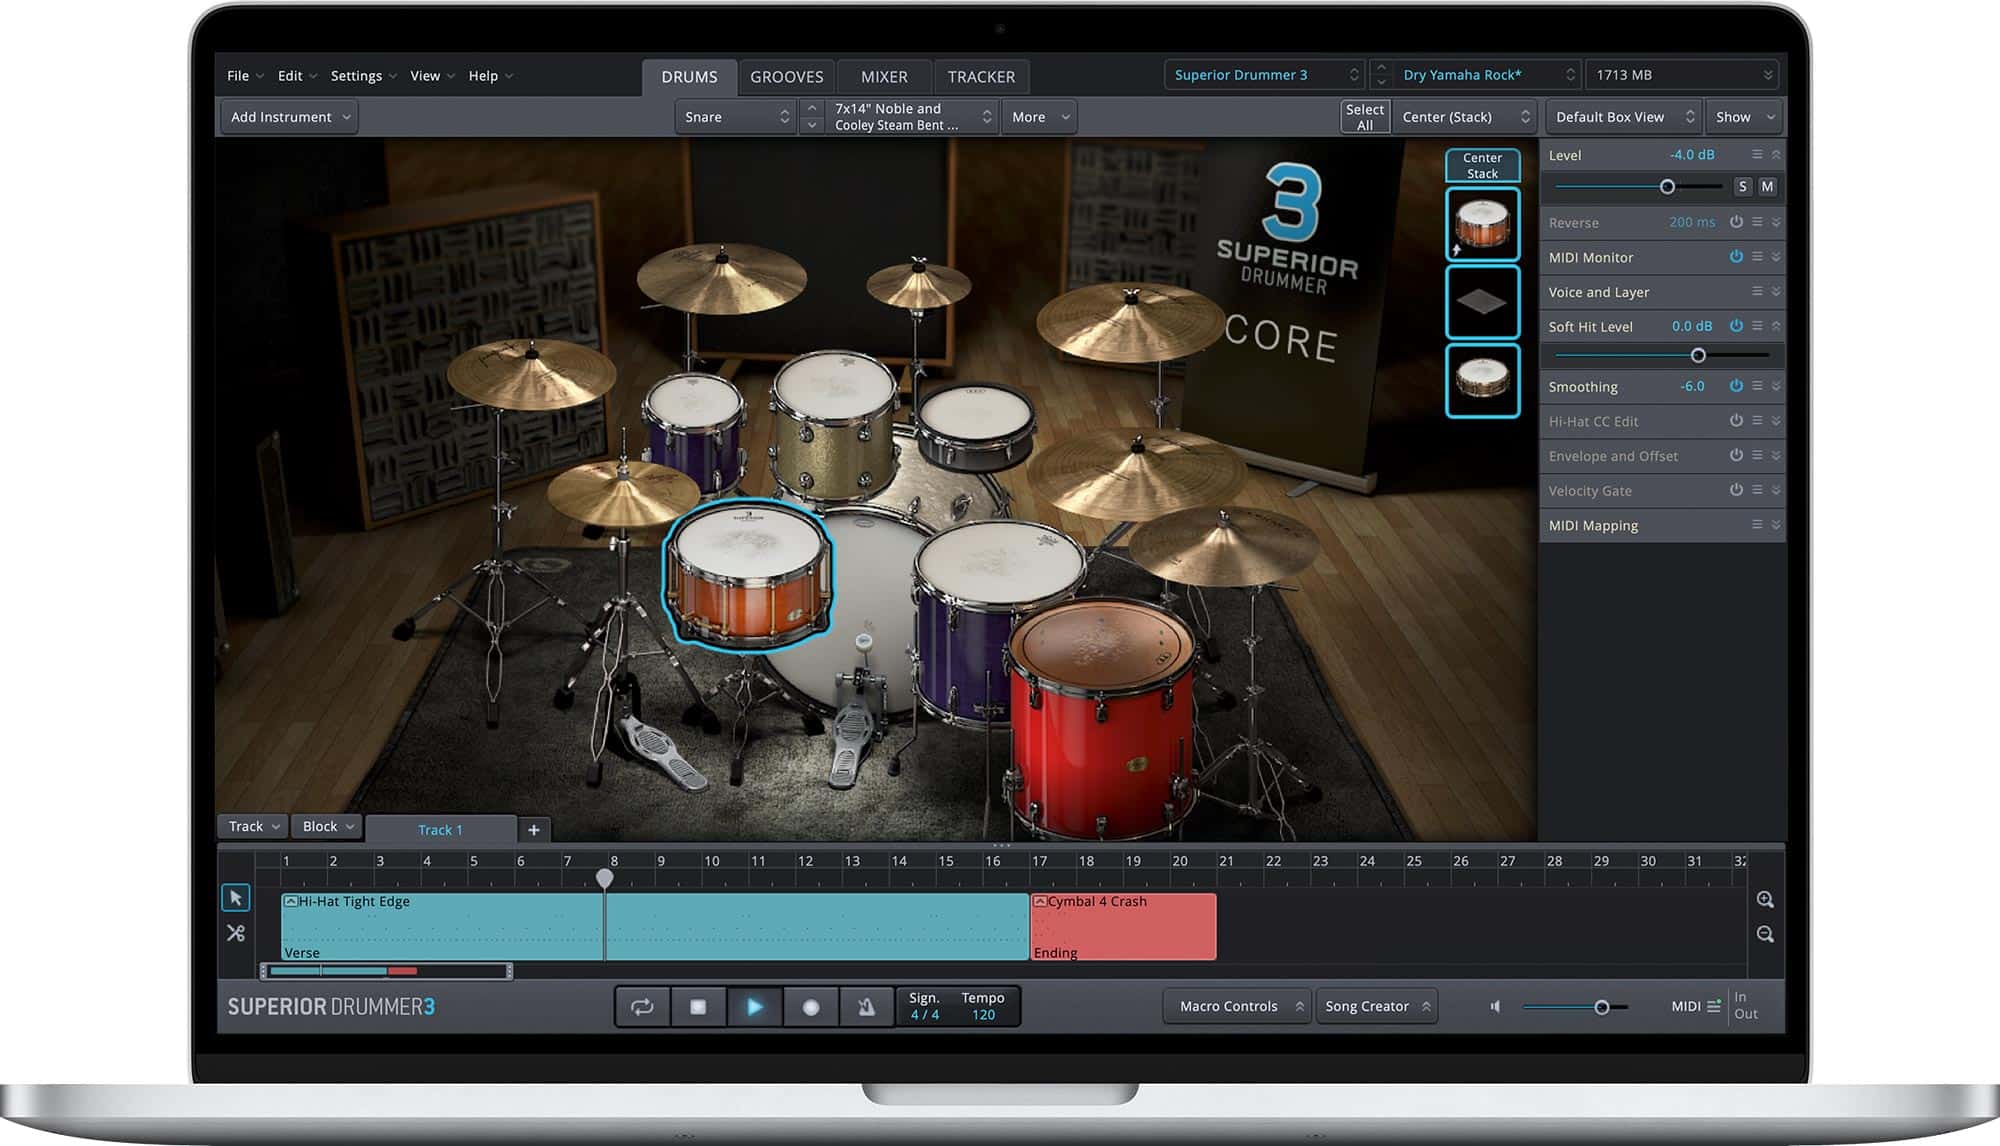2000x1146 pixels.
Task: Switch to the TRACKER tab
Action: coord(981,77)
